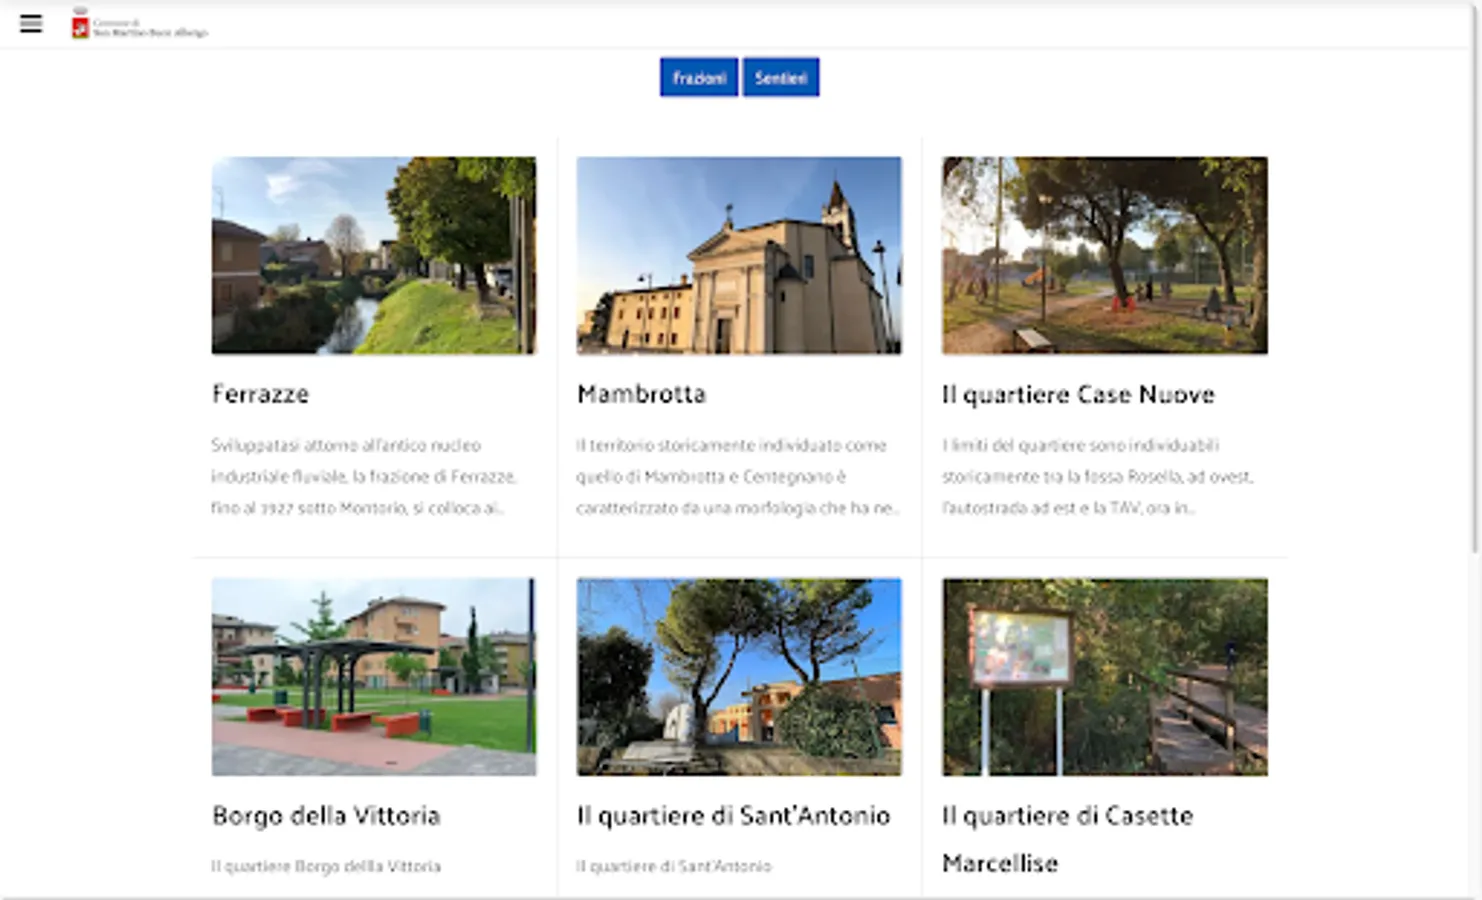Open the Ferrazze photo thumbnail

click(x=374, y=255)
